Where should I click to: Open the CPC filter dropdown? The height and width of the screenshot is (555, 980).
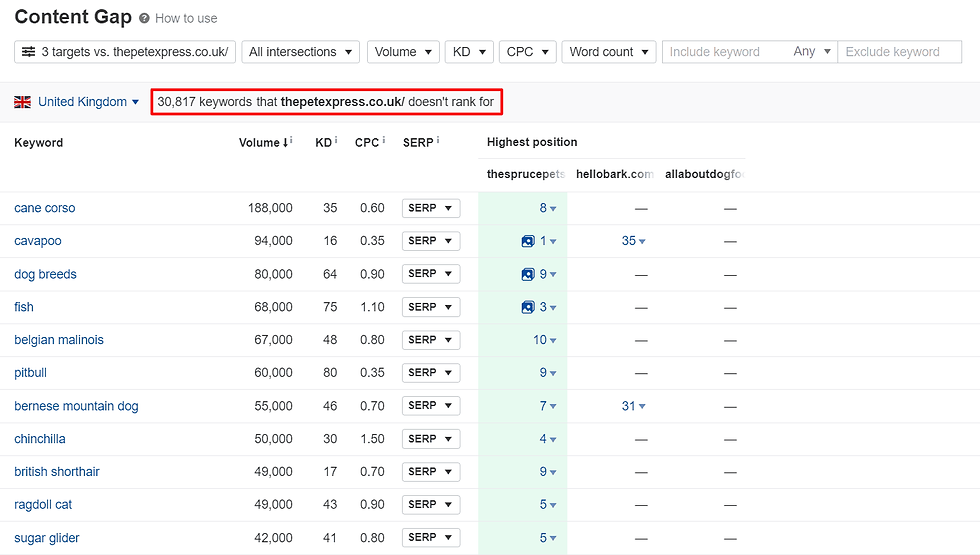click(x=528, y=52)
